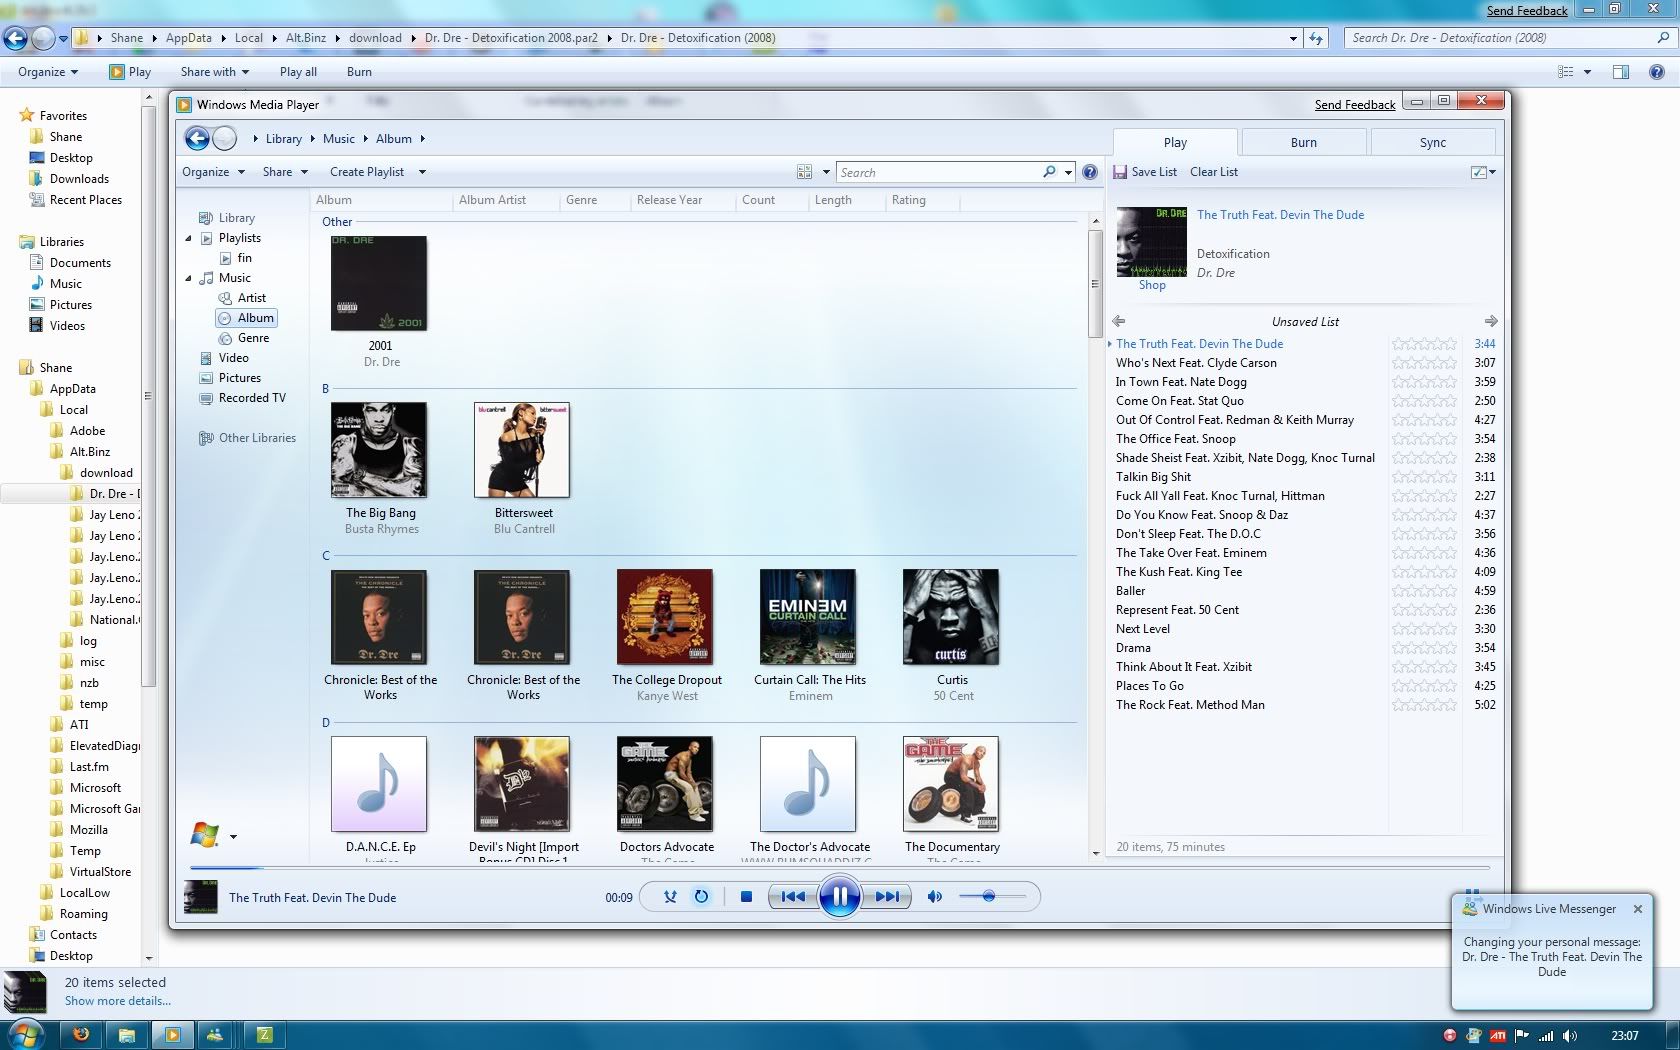Open the Windows Start button
The width and height of the screenshot is (1680, 1050).
(24, 1034)
